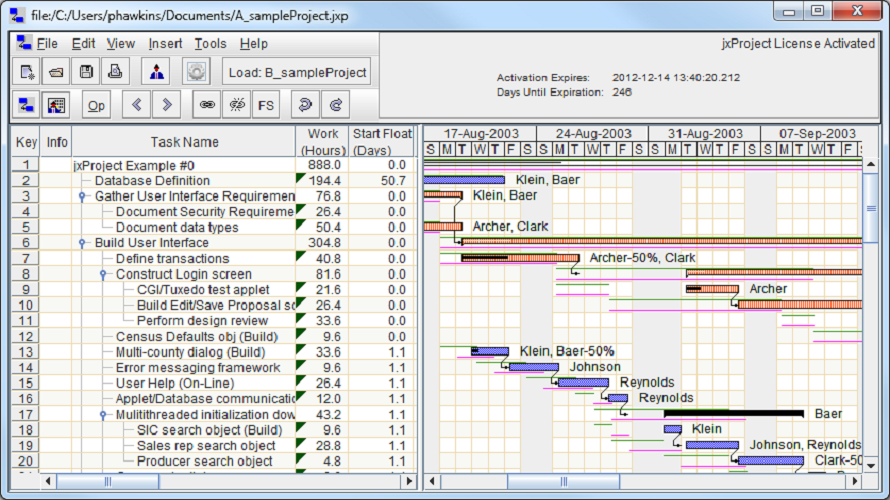Select the Sales rep search object task
The width and height of the screenshot is (890, 500).
coord(206,446)
